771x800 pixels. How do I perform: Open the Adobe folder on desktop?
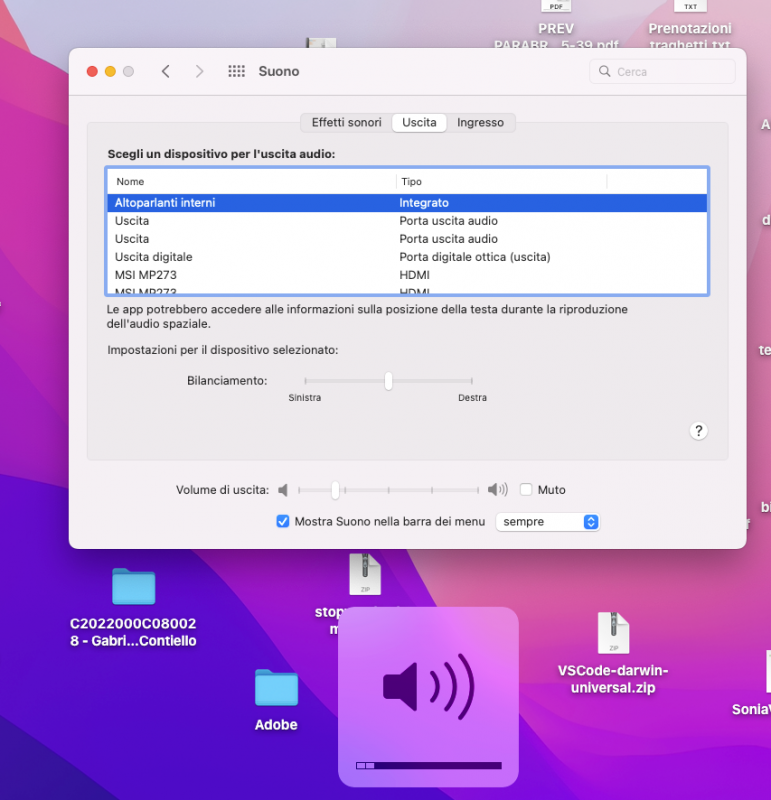click(276, 689)
